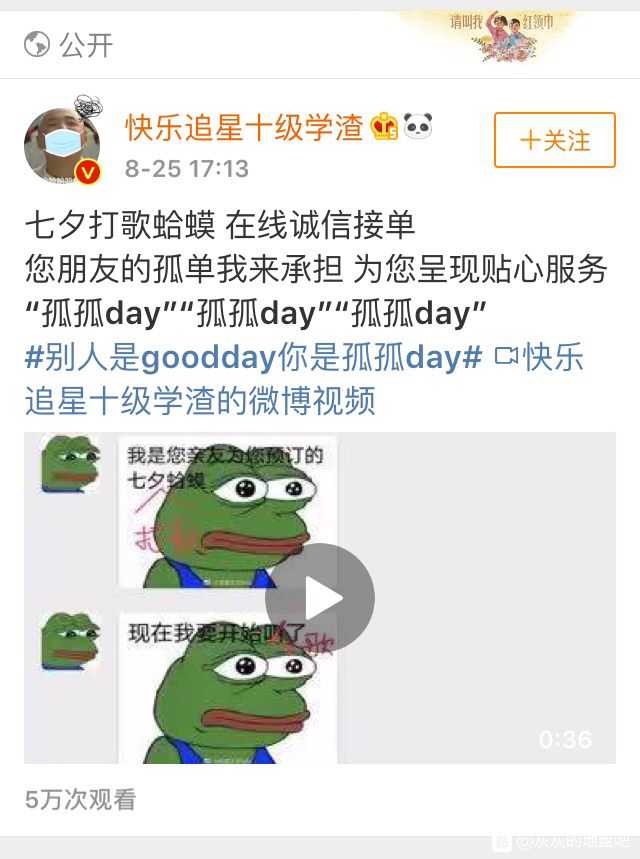Click the upper small Pepe chat avatar
This screenshot has width=640, height=859.
[71, 463]
